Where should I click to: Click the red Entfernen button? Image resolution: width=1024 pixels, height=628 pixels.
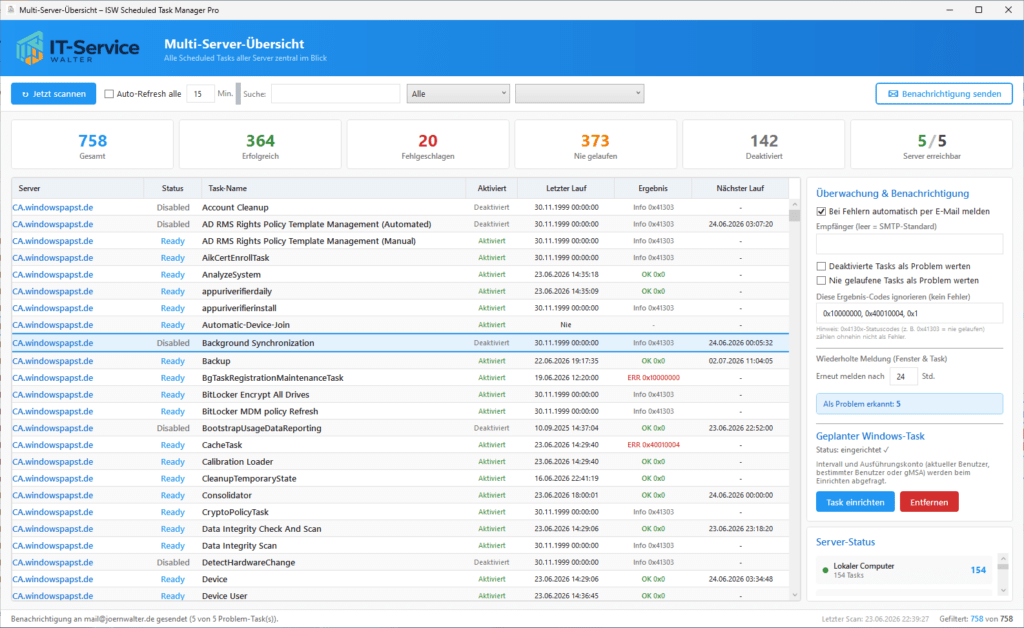pyautogui.click(x=929, y=502)
